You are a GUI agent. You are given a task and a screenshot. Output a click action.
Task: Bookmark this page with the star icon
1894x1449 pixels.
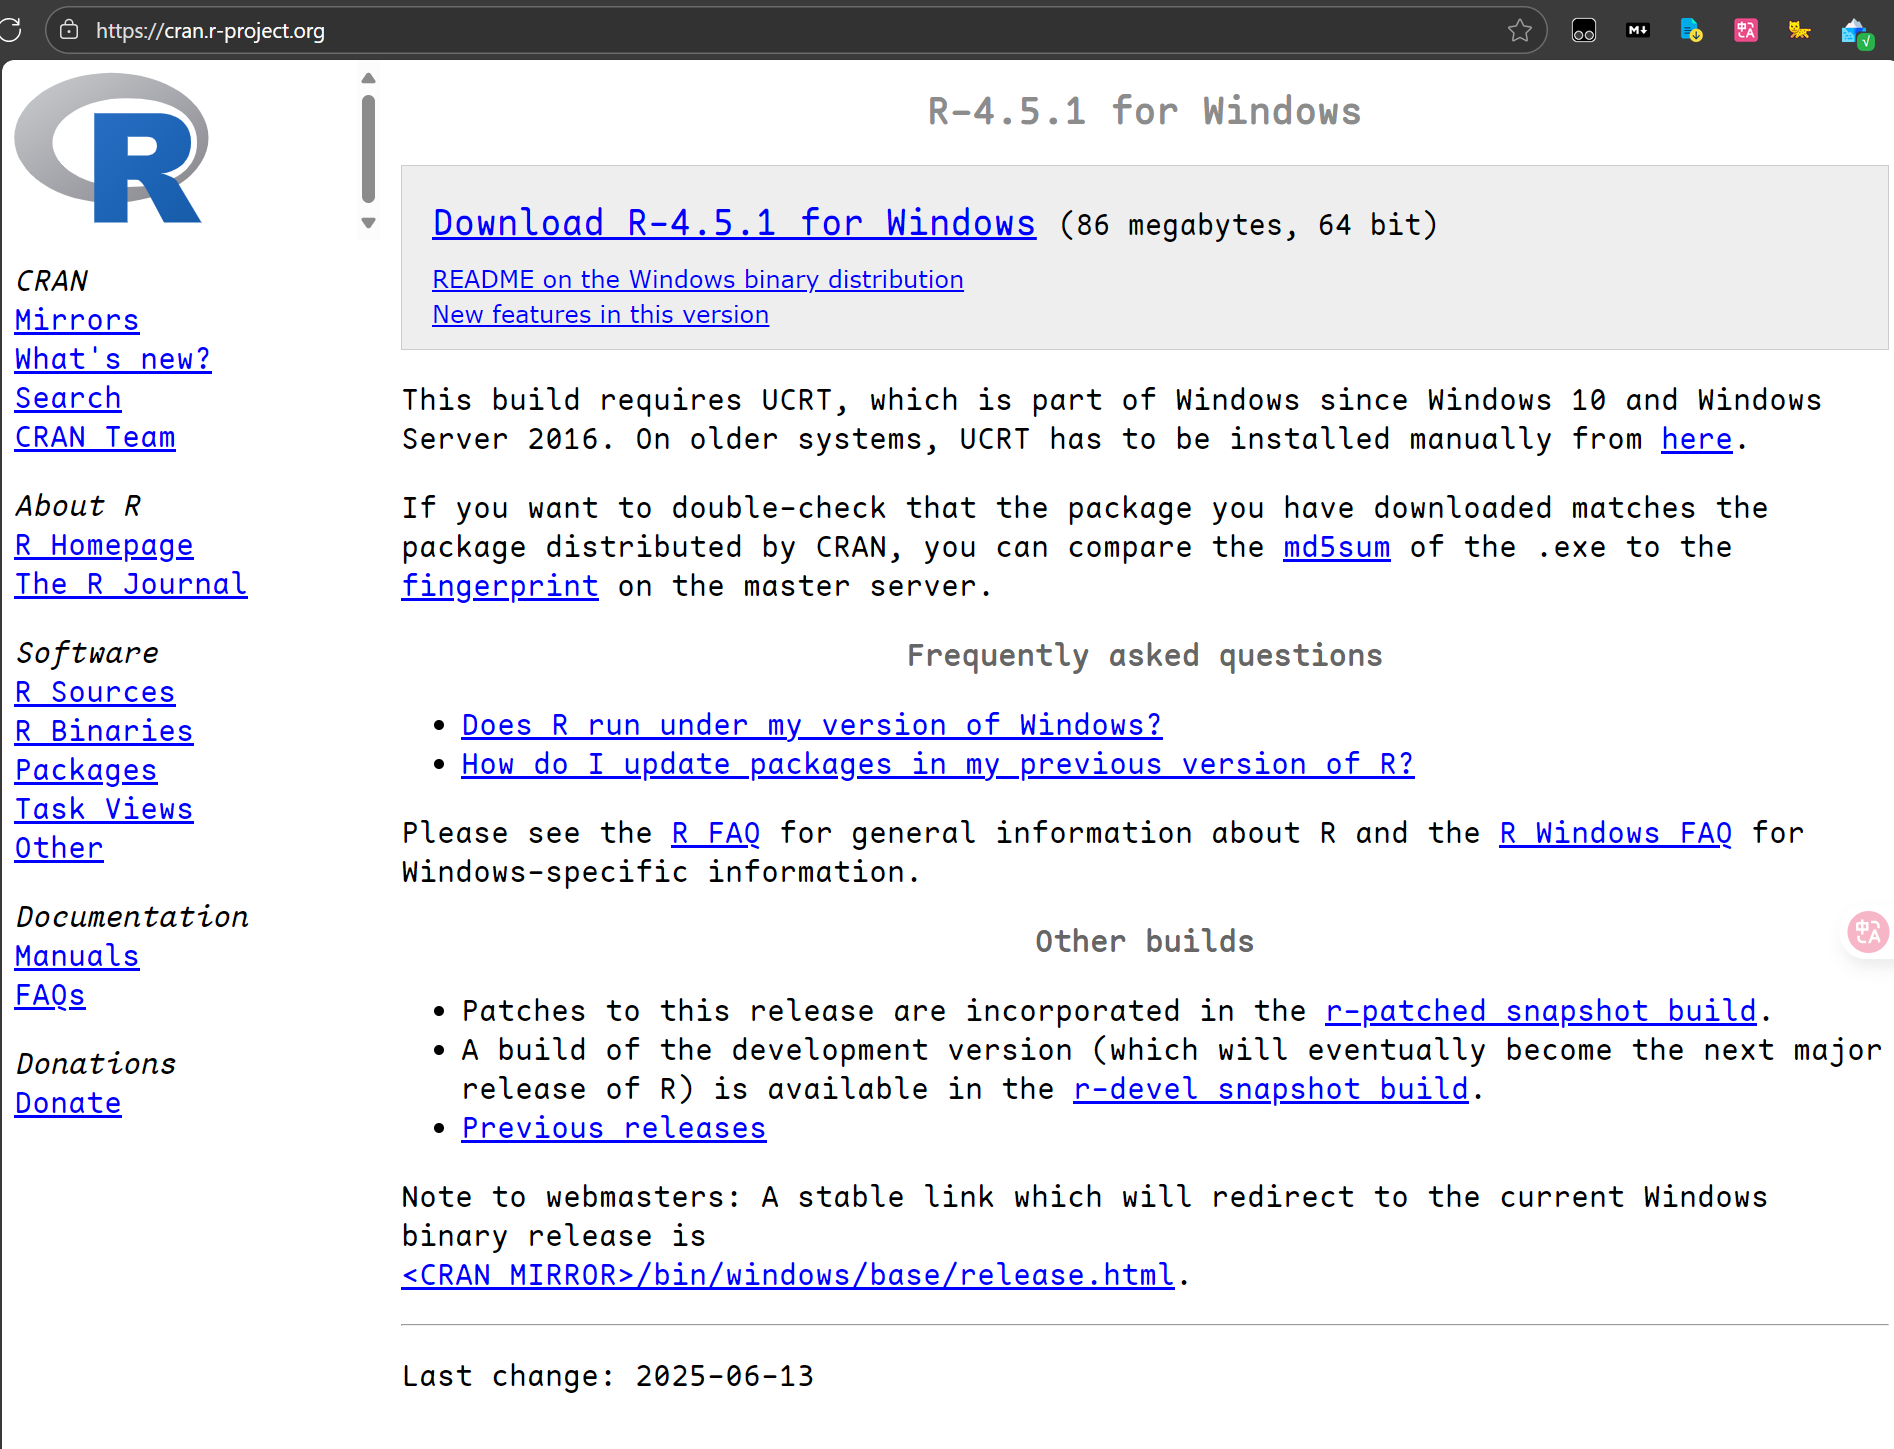point(1520,30)
